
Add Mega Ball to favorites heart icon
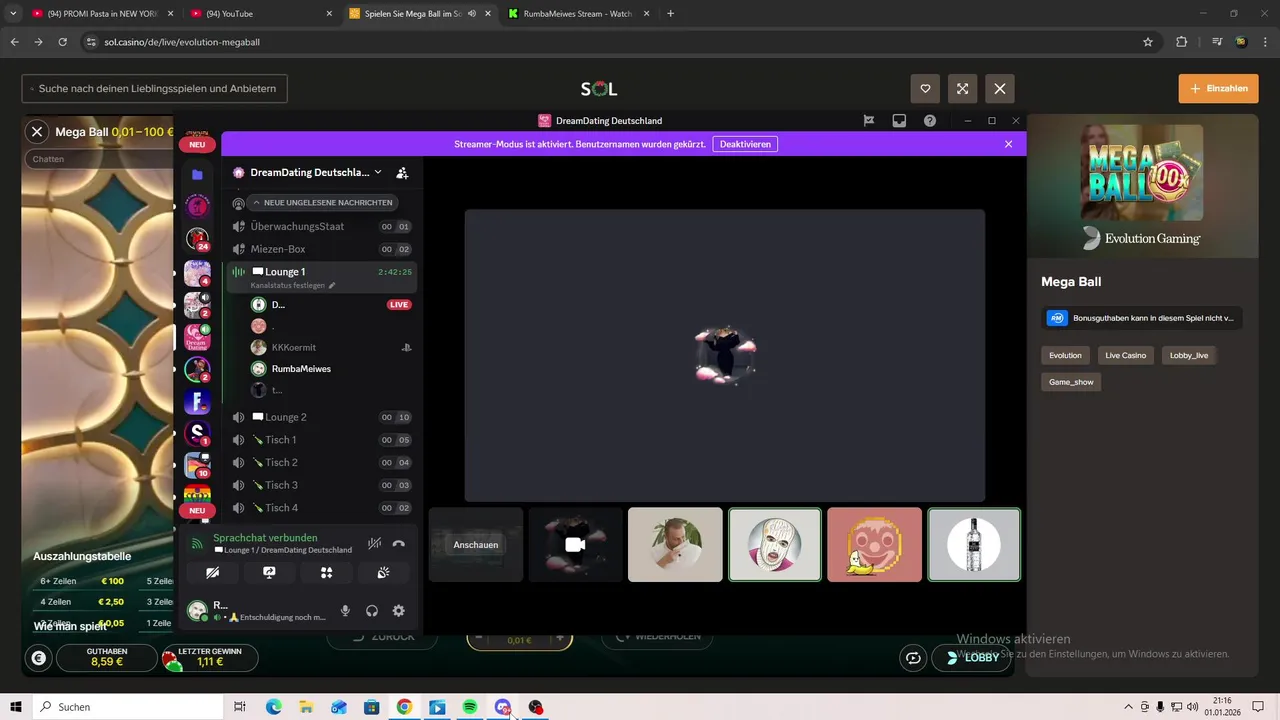pos(925,88)
